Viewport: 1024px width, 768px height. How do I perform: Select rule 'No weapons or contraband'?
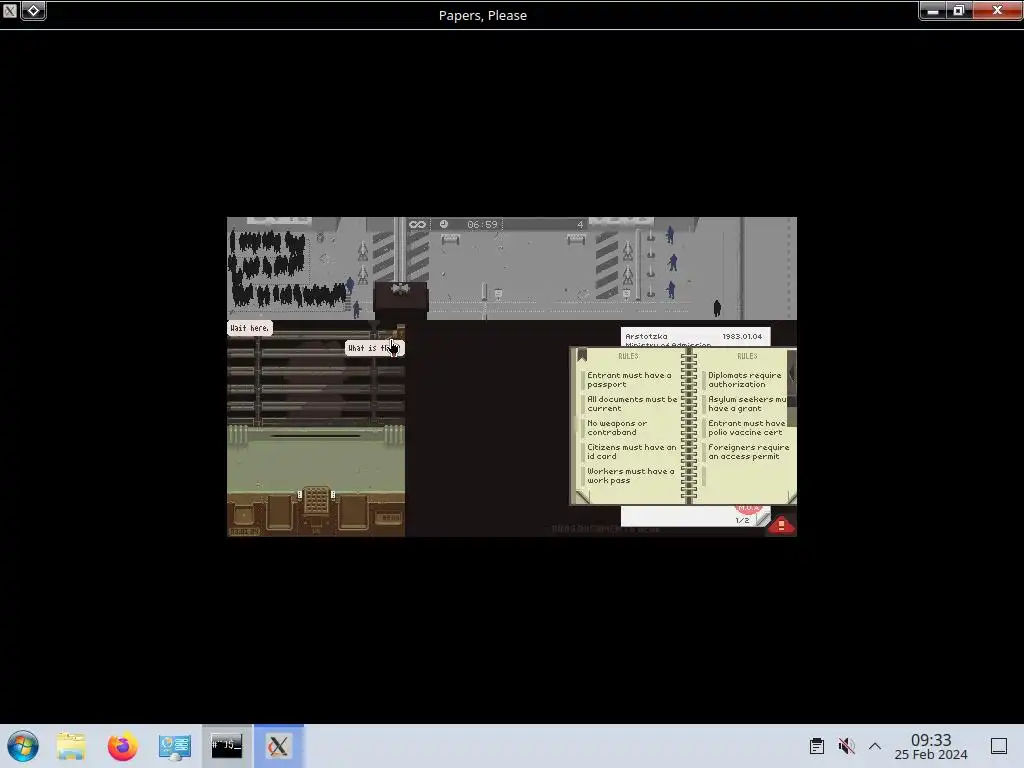click(x=616, y=428)
